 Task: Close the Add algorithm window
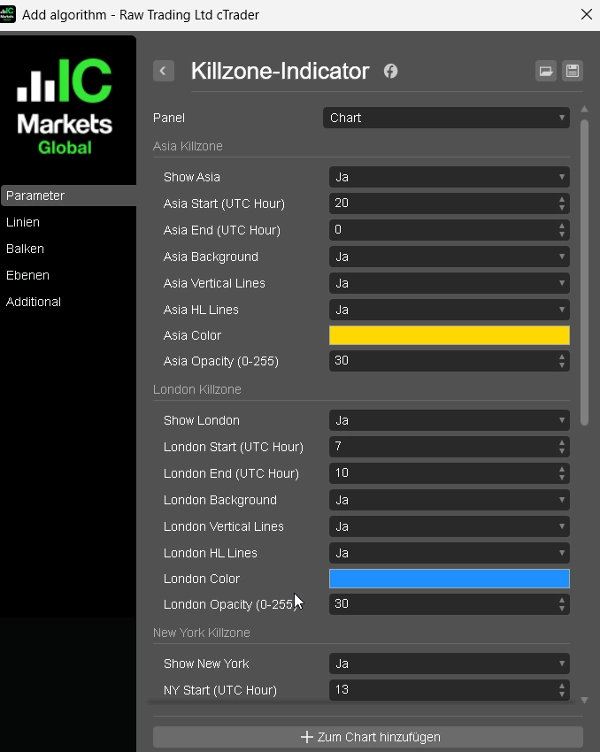(586, 14)
